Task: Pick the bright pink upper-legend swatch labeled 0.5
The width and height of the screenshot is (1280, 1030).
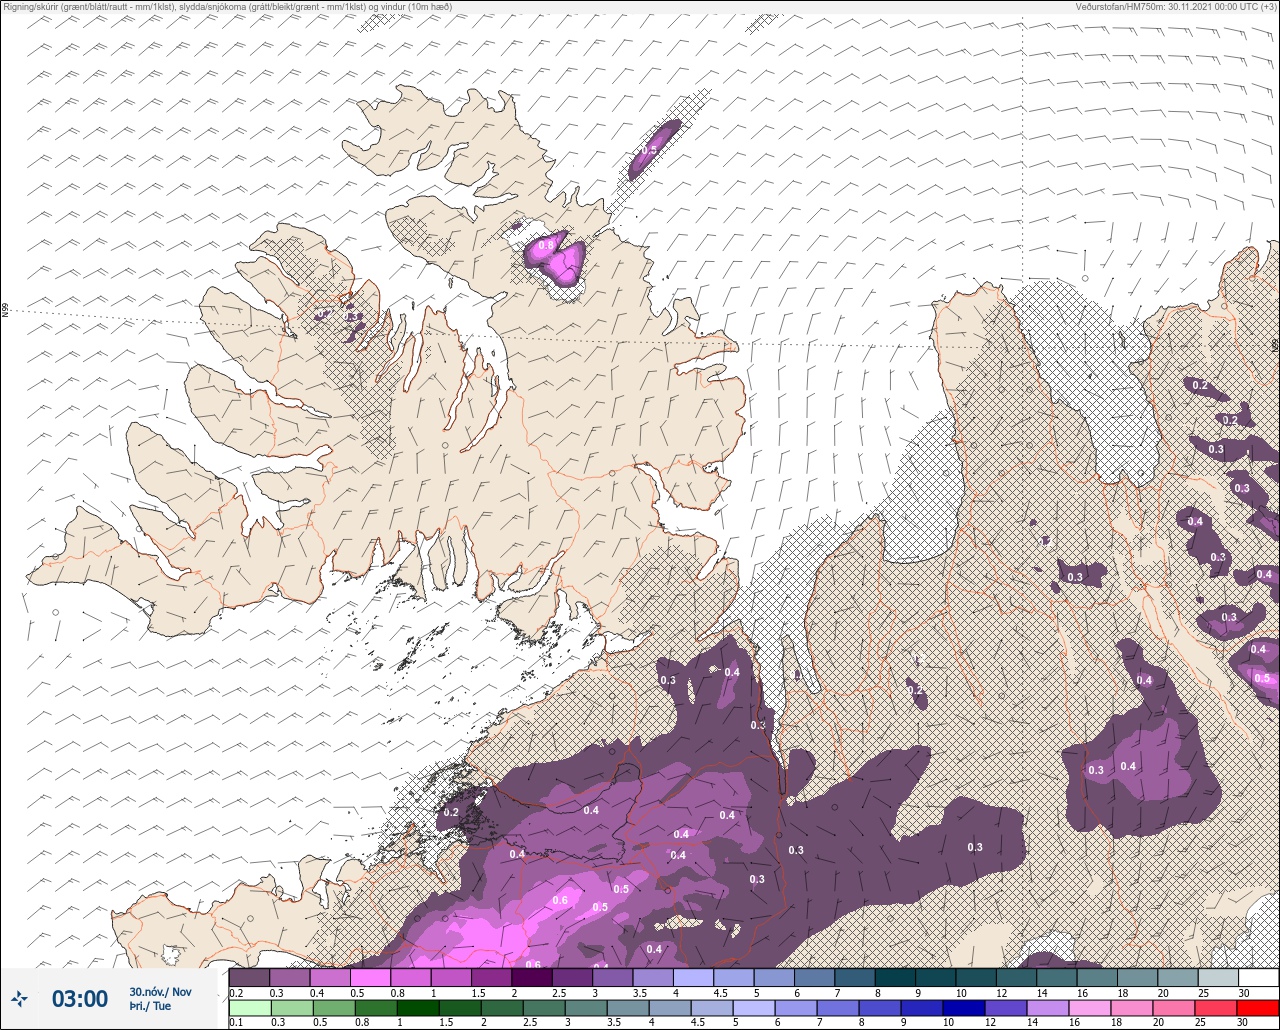Action: coord(370,977)
